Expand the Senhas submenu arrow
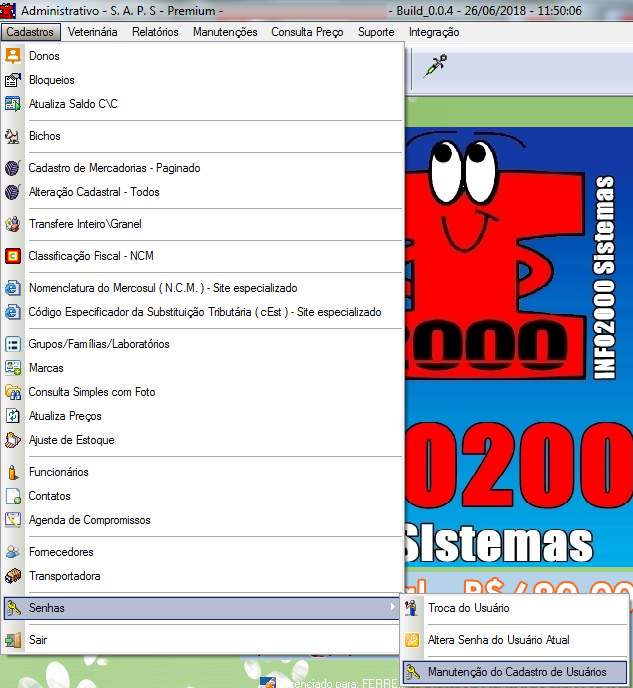 click(x=393, y=607)
